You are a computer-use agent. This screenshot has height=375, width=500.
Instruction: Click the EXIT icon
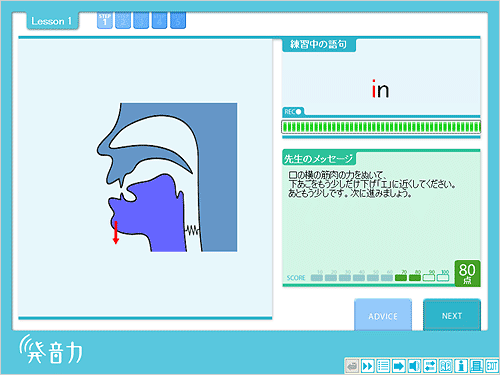click(492, 366)
